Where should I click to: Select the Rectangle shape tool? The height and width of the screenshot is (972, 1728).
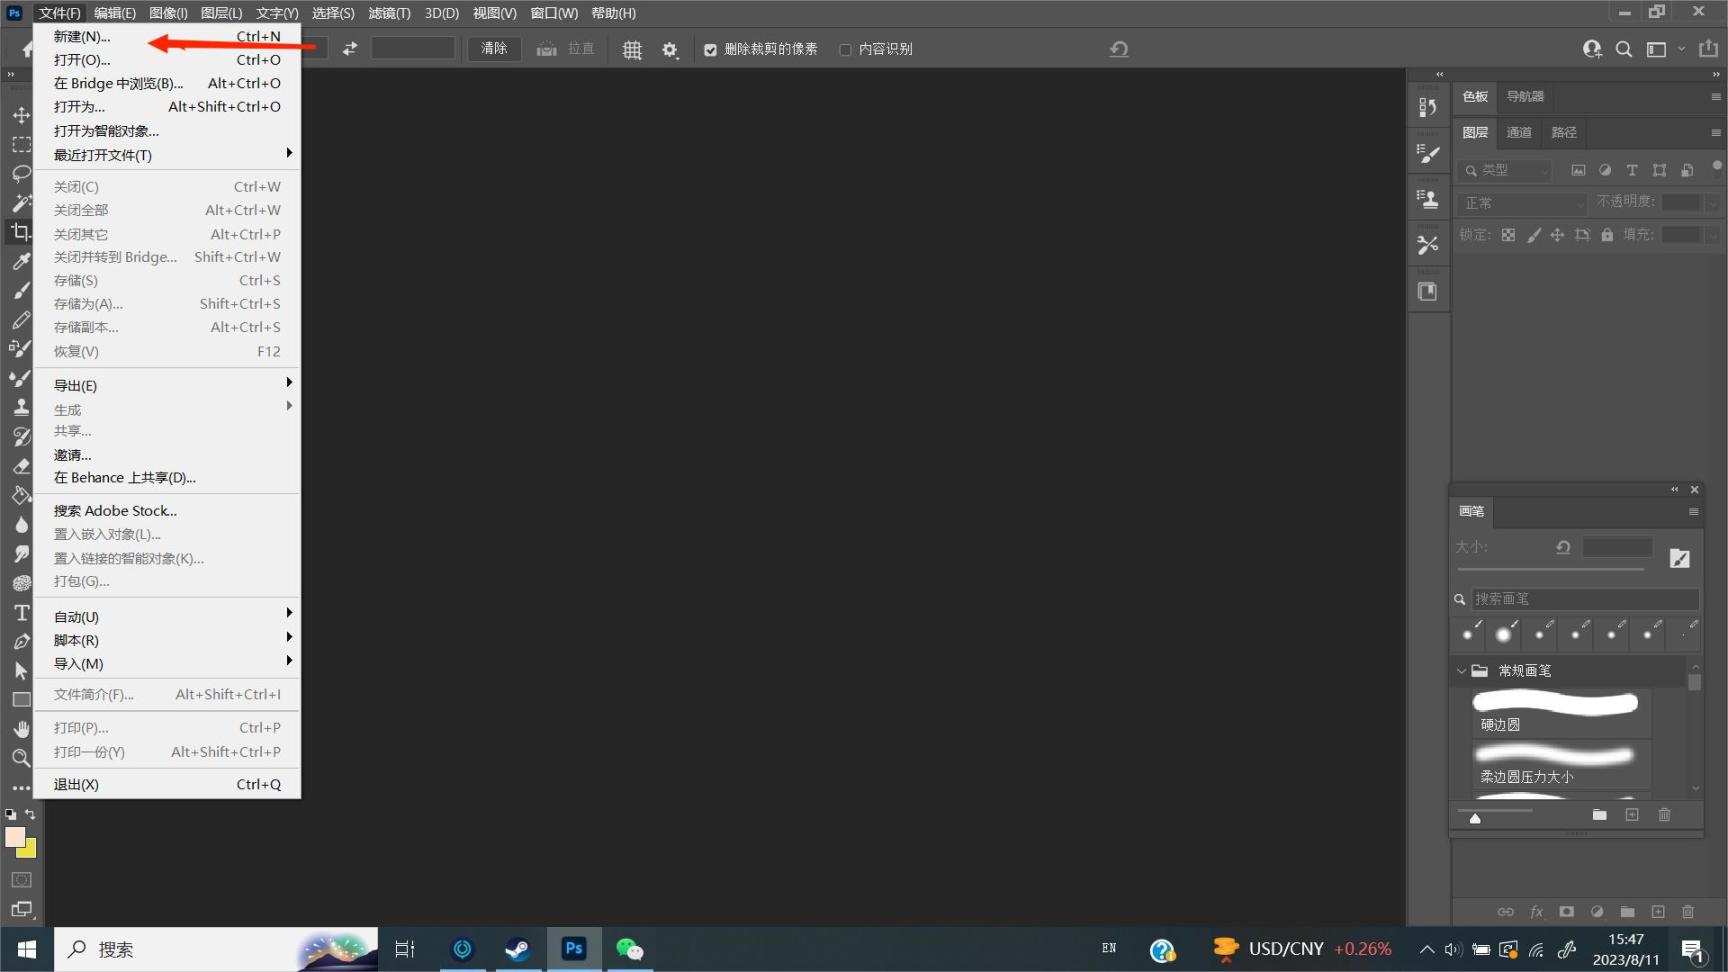[x=21, y=700]
